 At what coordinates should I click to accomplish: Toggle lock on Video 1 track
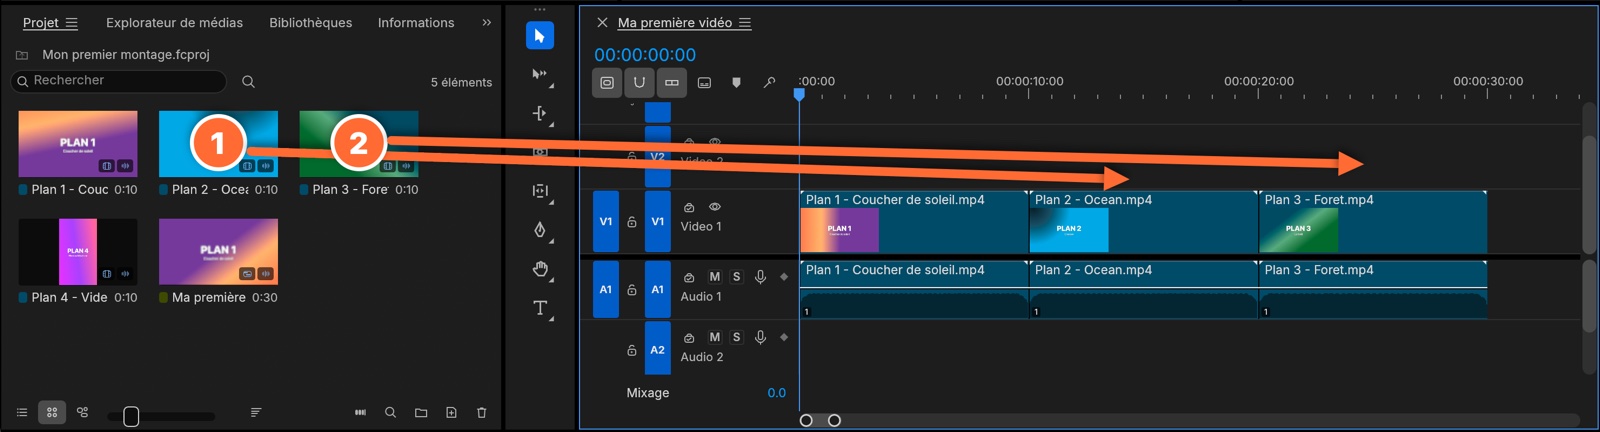(632, 222)
